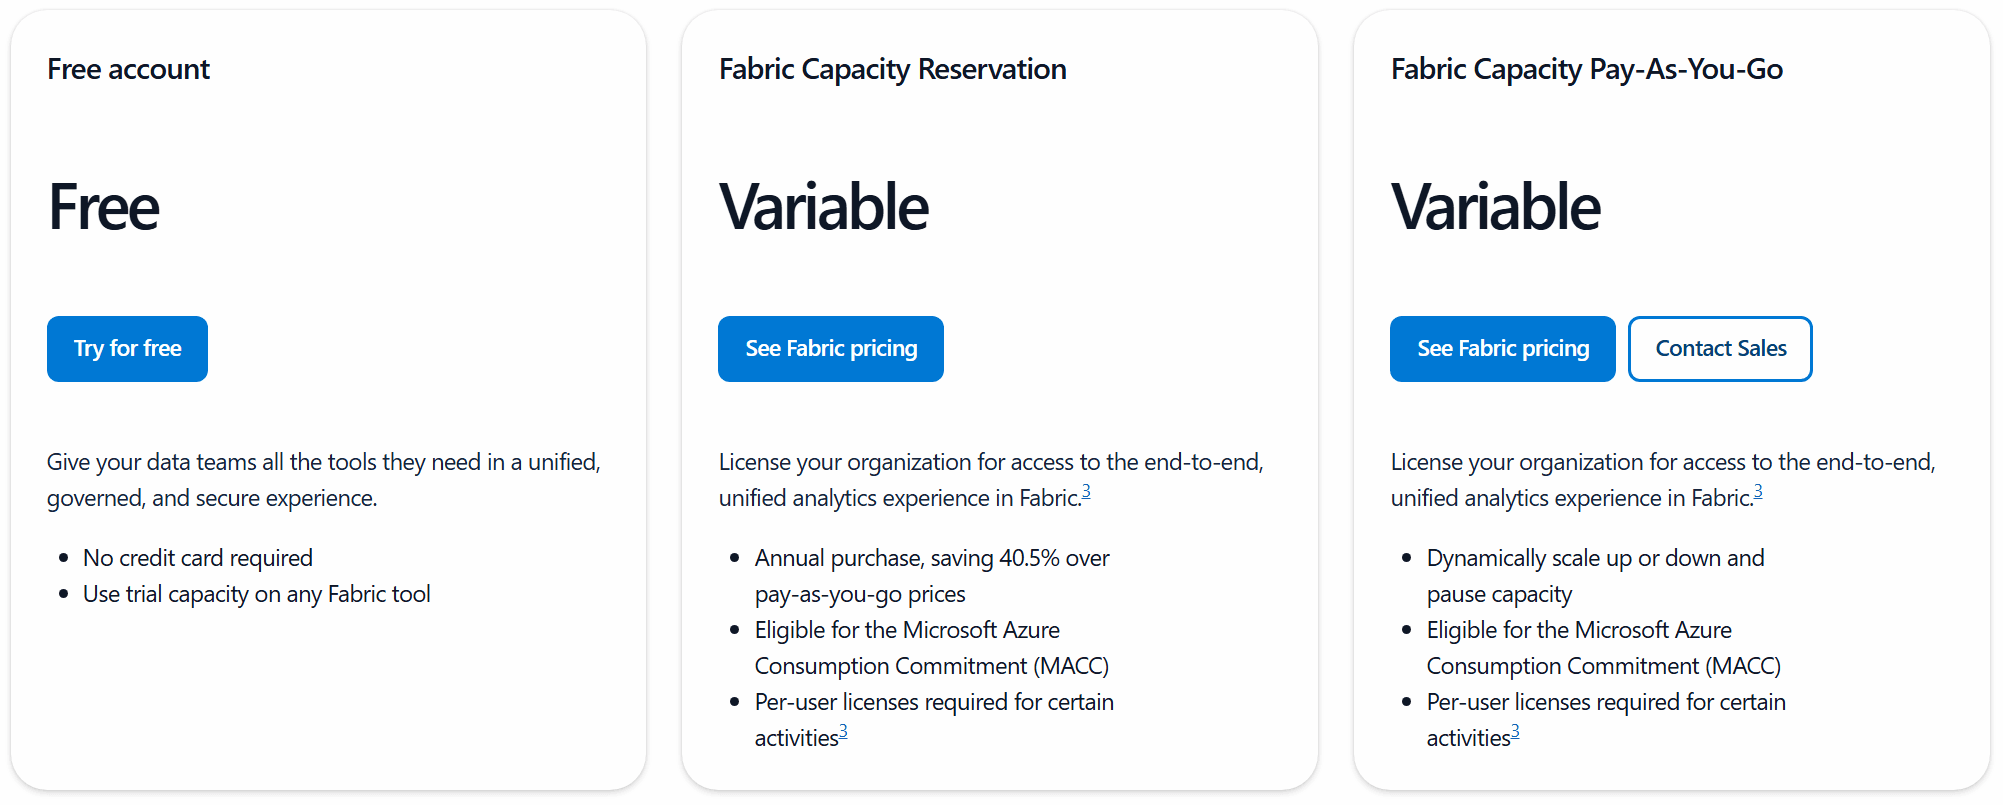Click the "Try for free" button
The image size is (2003, 805).
point(127,348)
